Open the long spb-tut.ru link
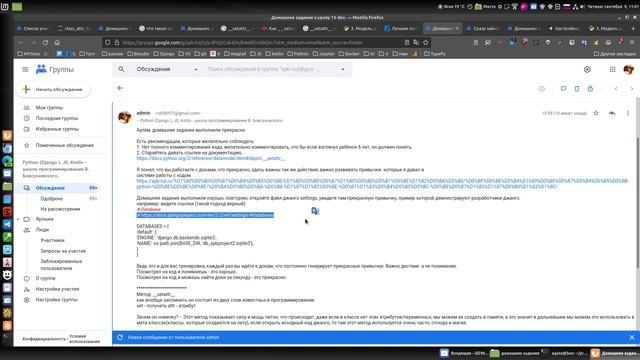The width and height of the screenshot is (640, 360). pos(382,183)
